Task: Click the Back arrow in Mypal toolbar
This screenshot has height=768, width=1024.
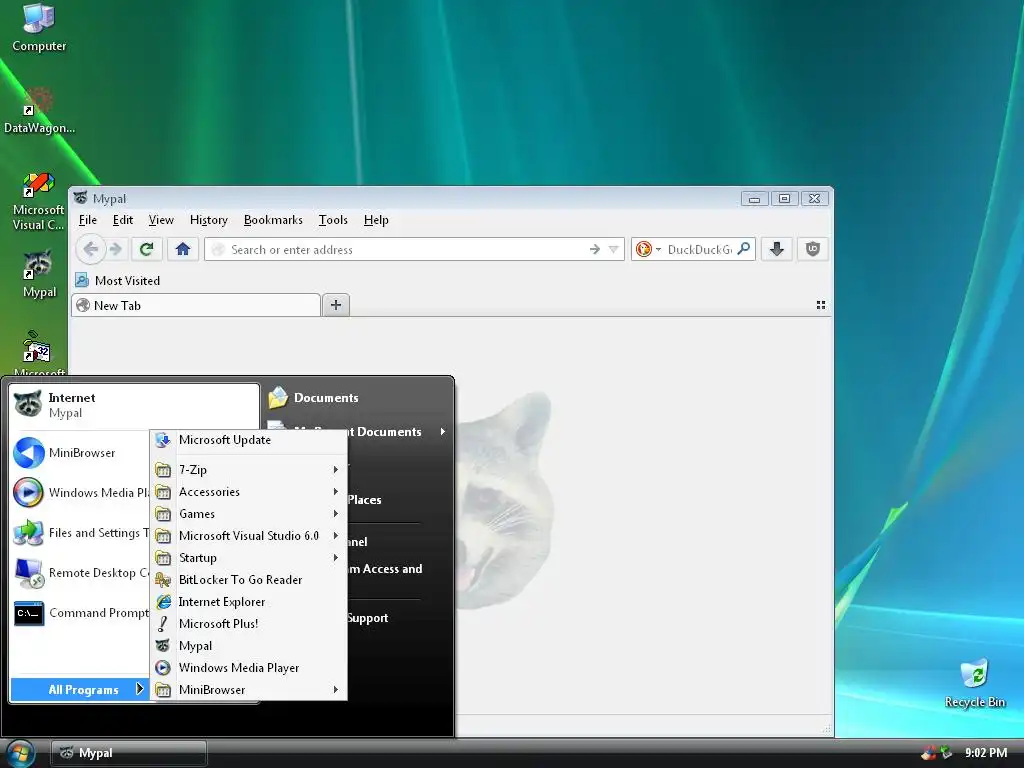Action: 91,249
